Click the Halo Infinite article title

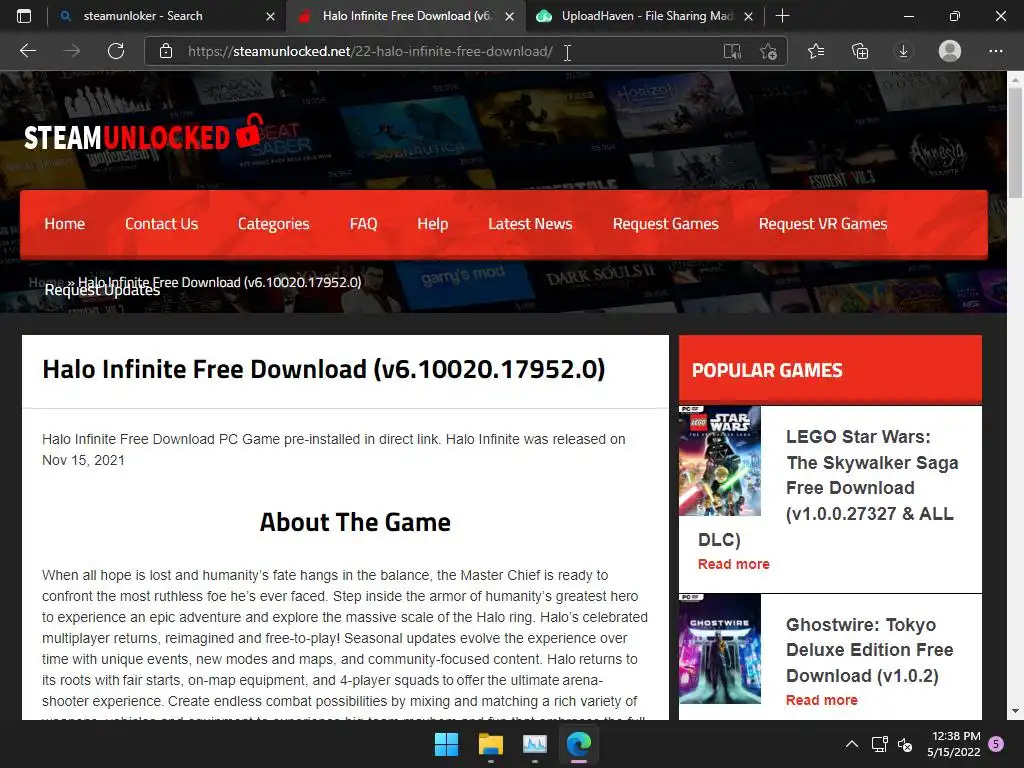click(x=324, y=369)
